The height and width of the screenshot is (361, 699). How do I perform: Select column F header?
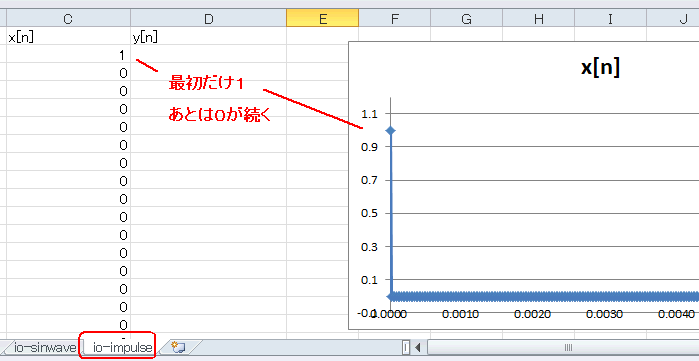(x=395, y=19)
